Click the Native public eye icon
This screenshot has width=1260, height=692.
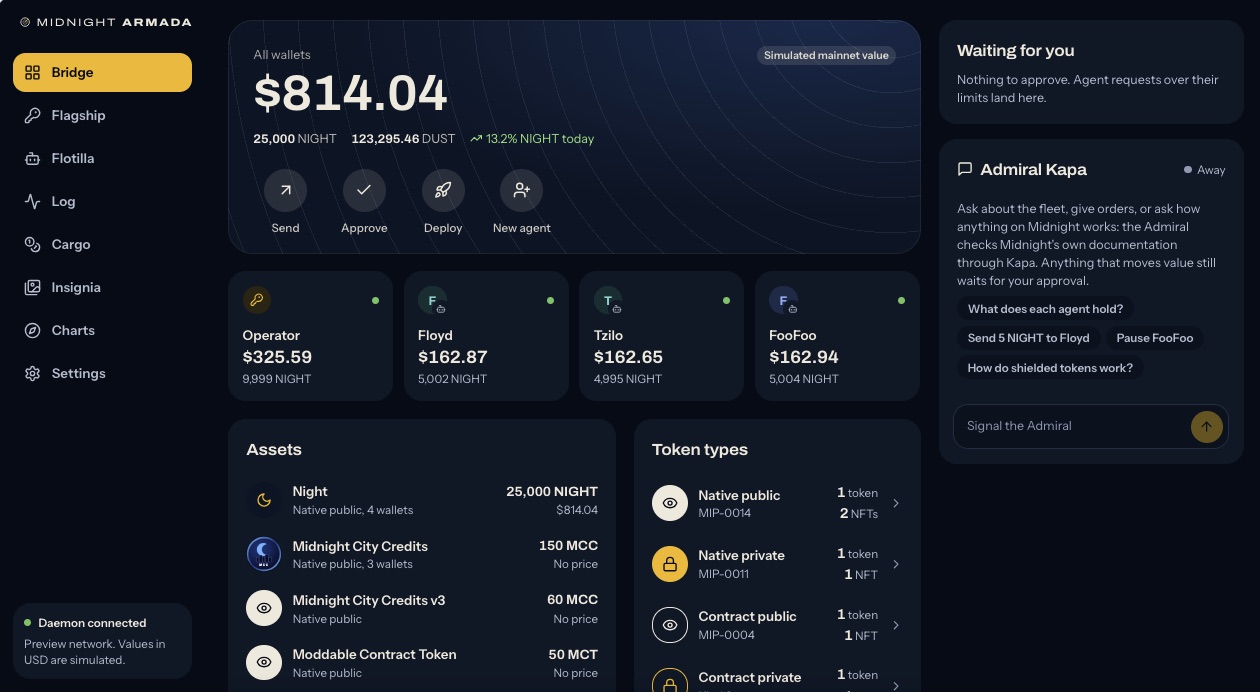[x=670, y=503]
